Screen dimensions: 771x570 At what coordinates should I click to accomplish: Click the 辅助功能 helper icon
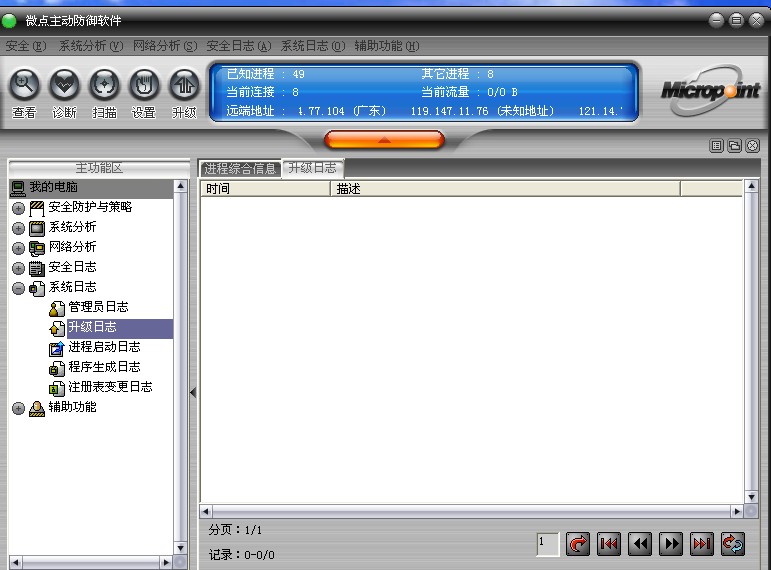(37, 408)
